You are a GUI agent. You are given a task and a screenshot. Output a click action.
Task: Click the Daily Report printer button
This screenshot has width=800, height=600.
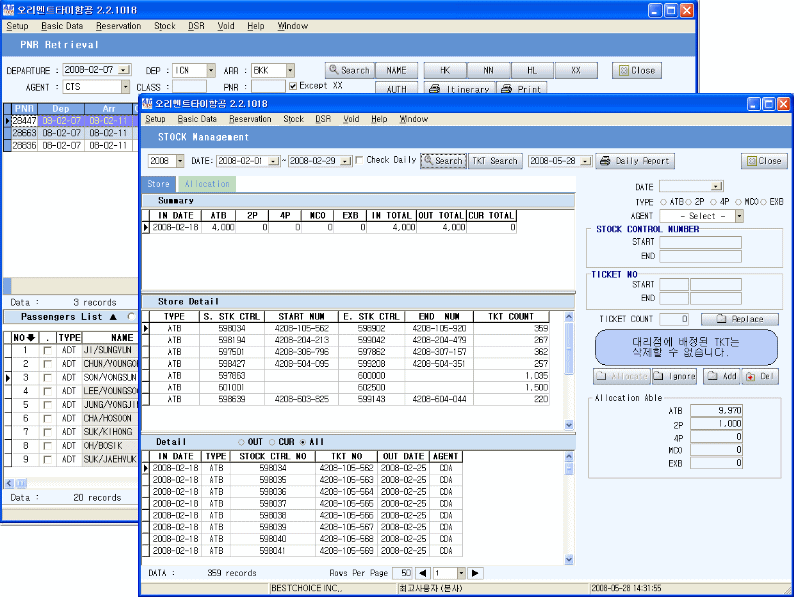635,161
